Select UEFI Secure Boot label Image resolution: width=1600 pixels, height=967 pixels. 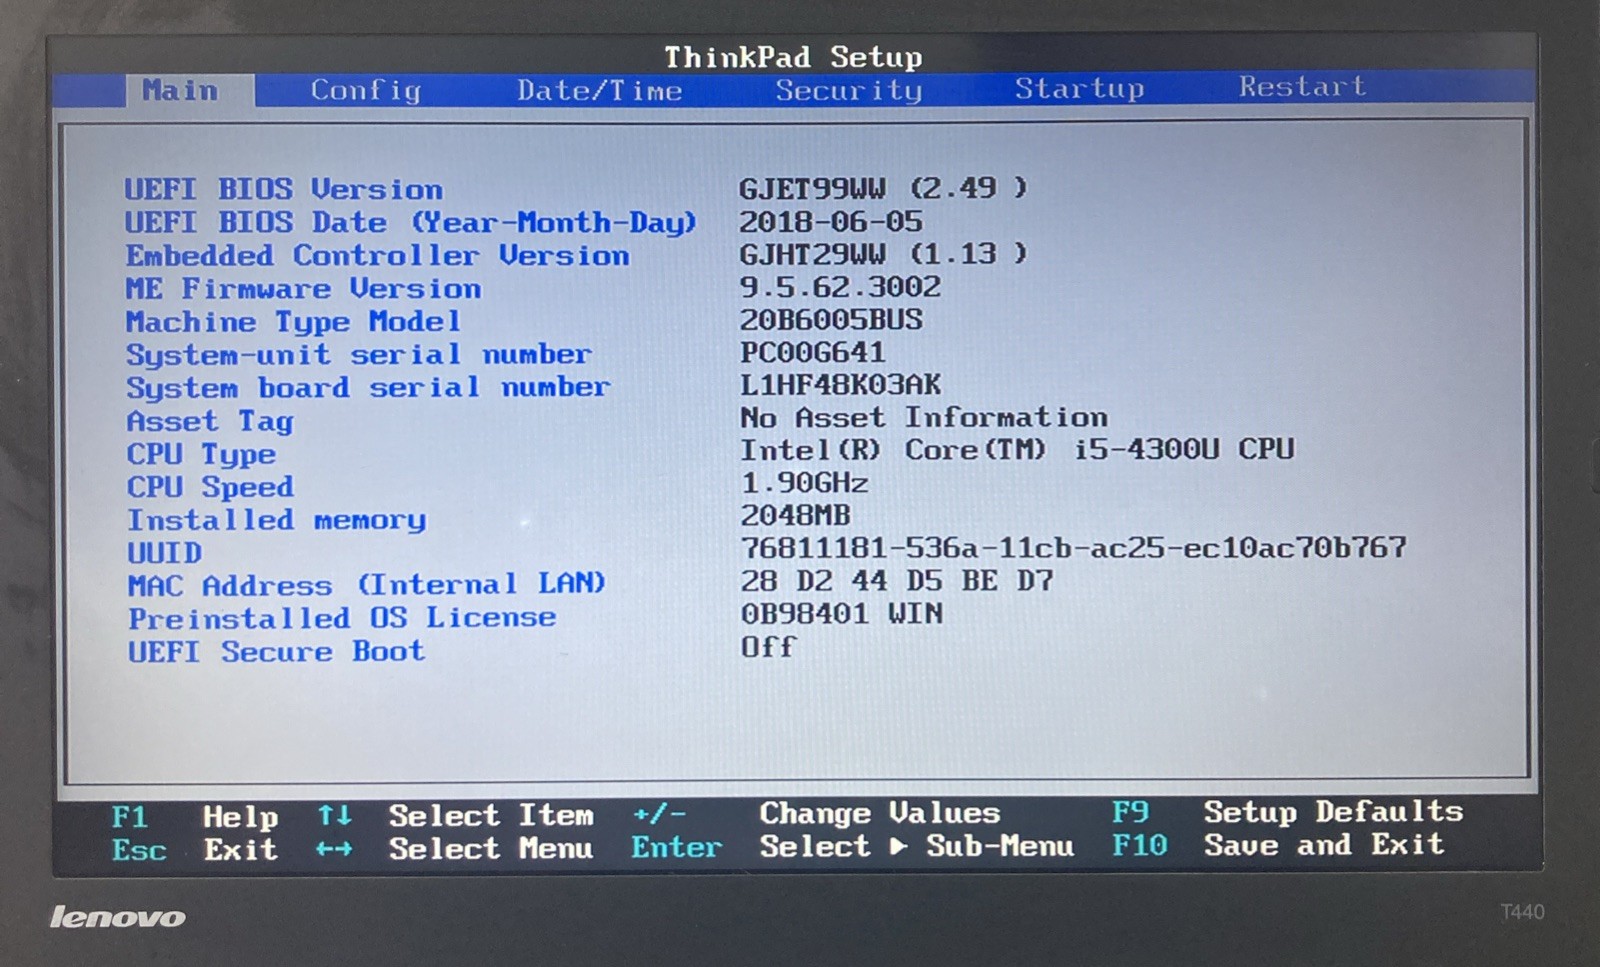277,652
